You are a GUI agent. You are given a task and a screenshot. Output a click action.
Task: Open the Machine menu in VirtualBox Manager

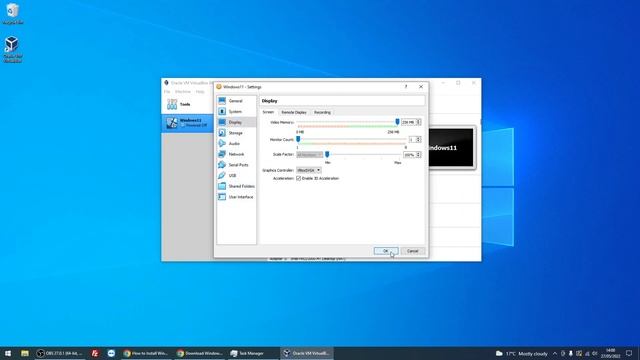(x=183, y=92)
